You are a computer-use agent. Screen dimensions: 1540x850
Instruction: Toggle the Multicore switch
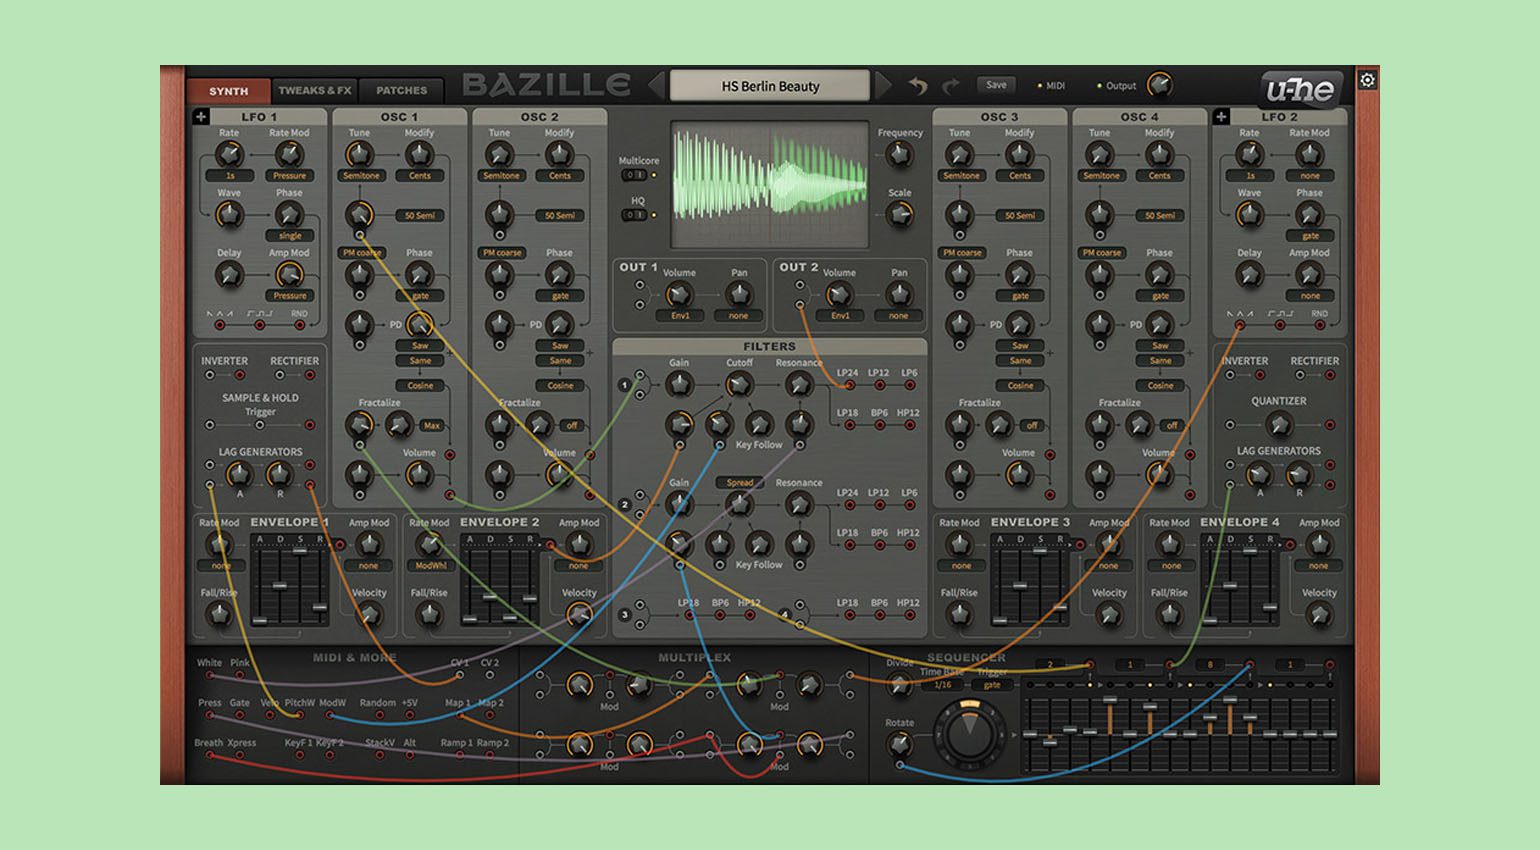pyautogui.click(x=634, y=175)
